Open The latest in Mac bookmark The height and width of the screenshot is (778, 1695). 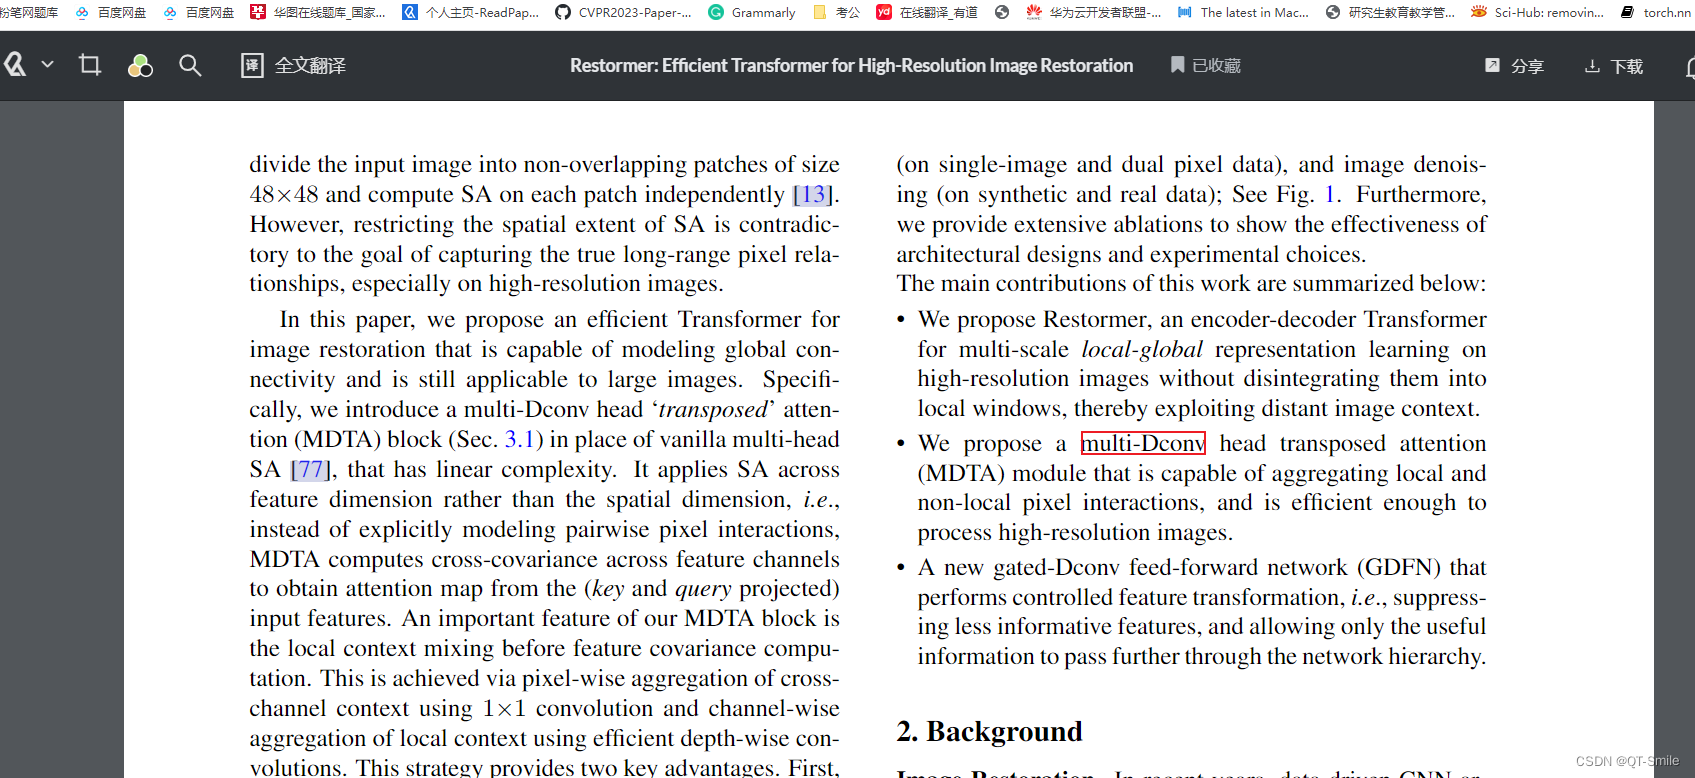(1243, 12)
